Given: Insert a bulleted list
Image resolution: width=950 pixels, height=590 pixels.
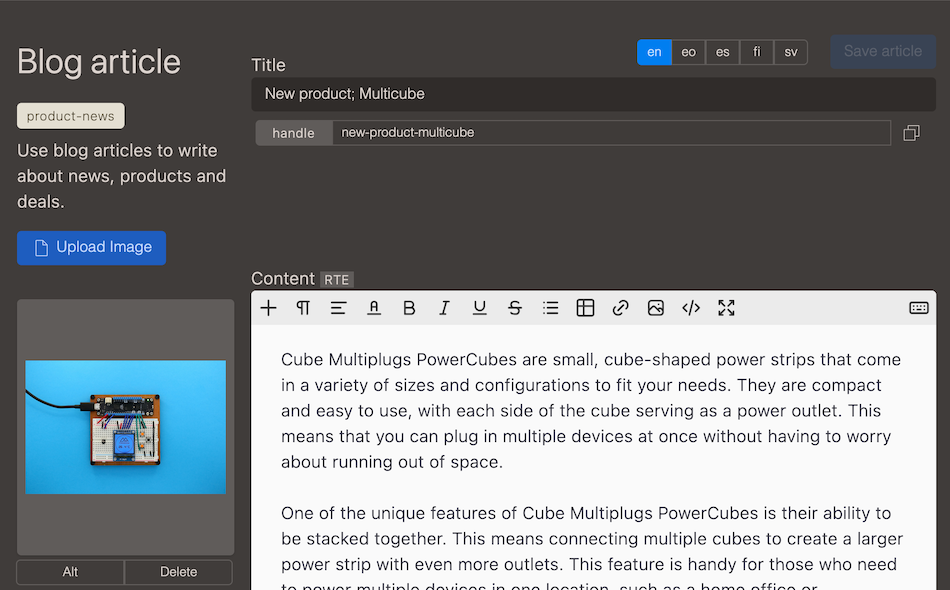Looking at the screenshot, I should click(x=550, y=308).
